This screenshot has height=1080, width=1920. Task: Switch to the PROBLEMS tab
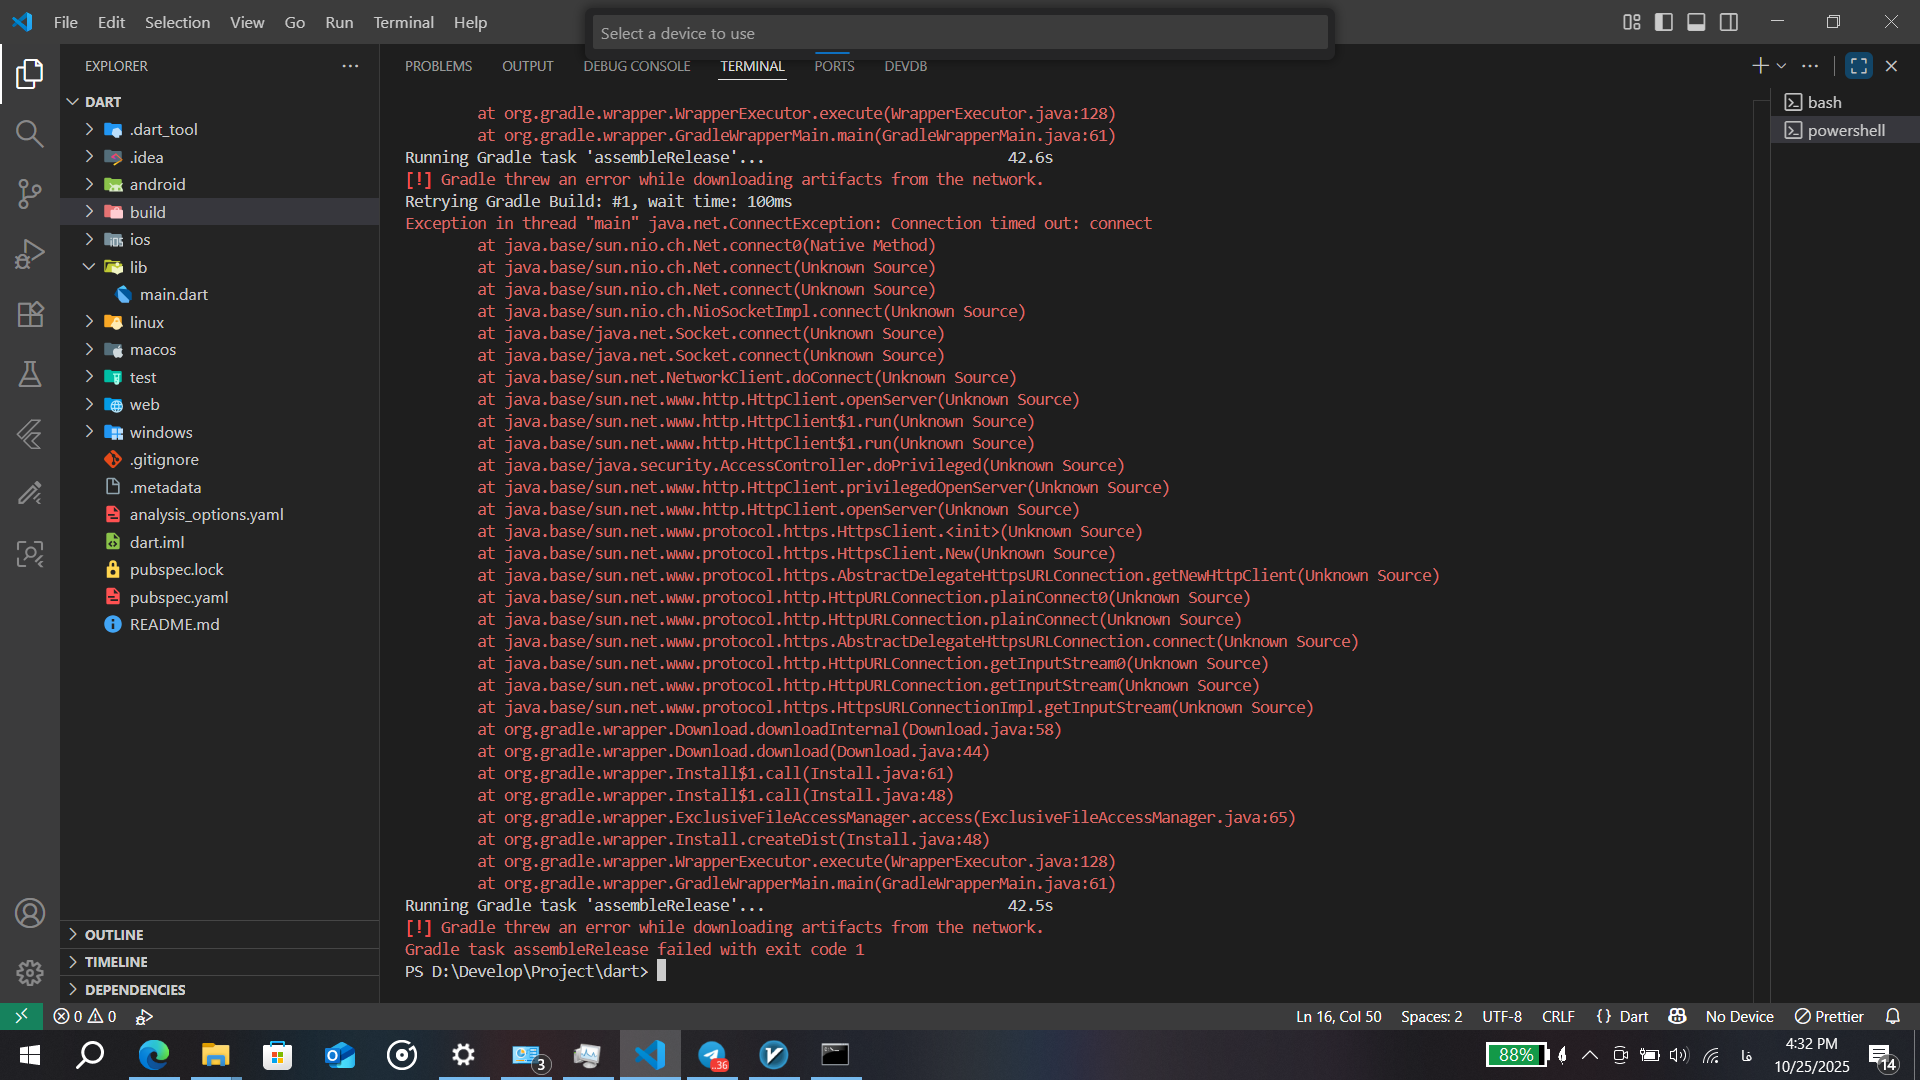(438, 66)
